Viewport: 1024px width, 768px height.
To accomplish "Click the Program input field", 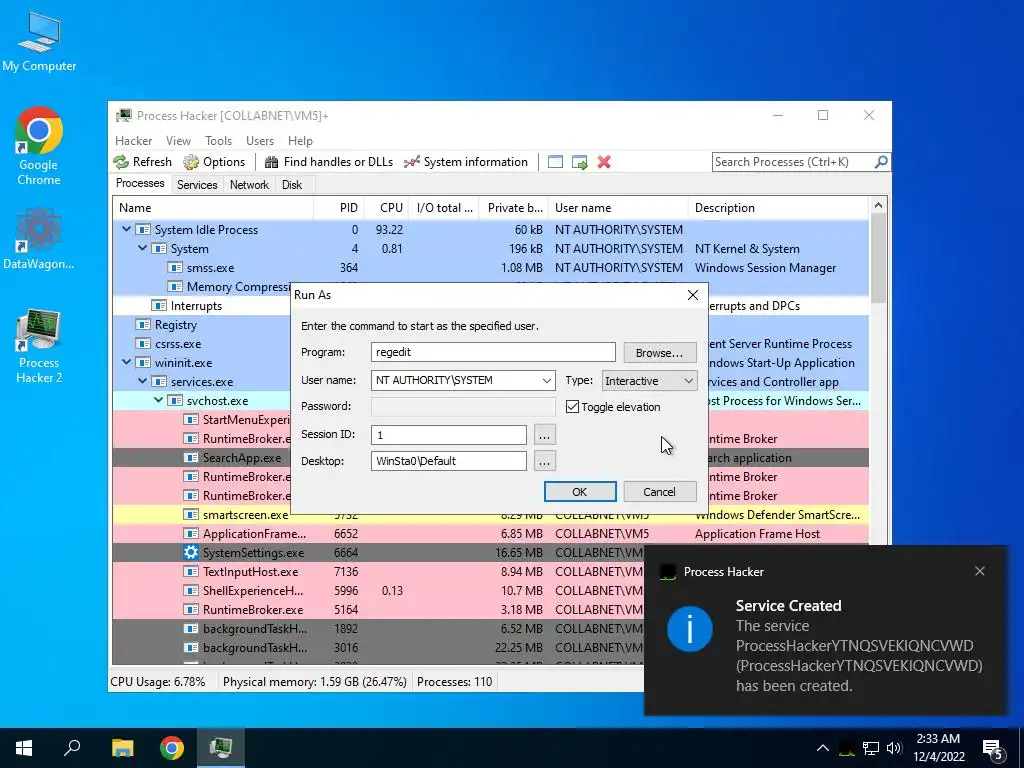I will pyautogui.click(x=493, y=352).
